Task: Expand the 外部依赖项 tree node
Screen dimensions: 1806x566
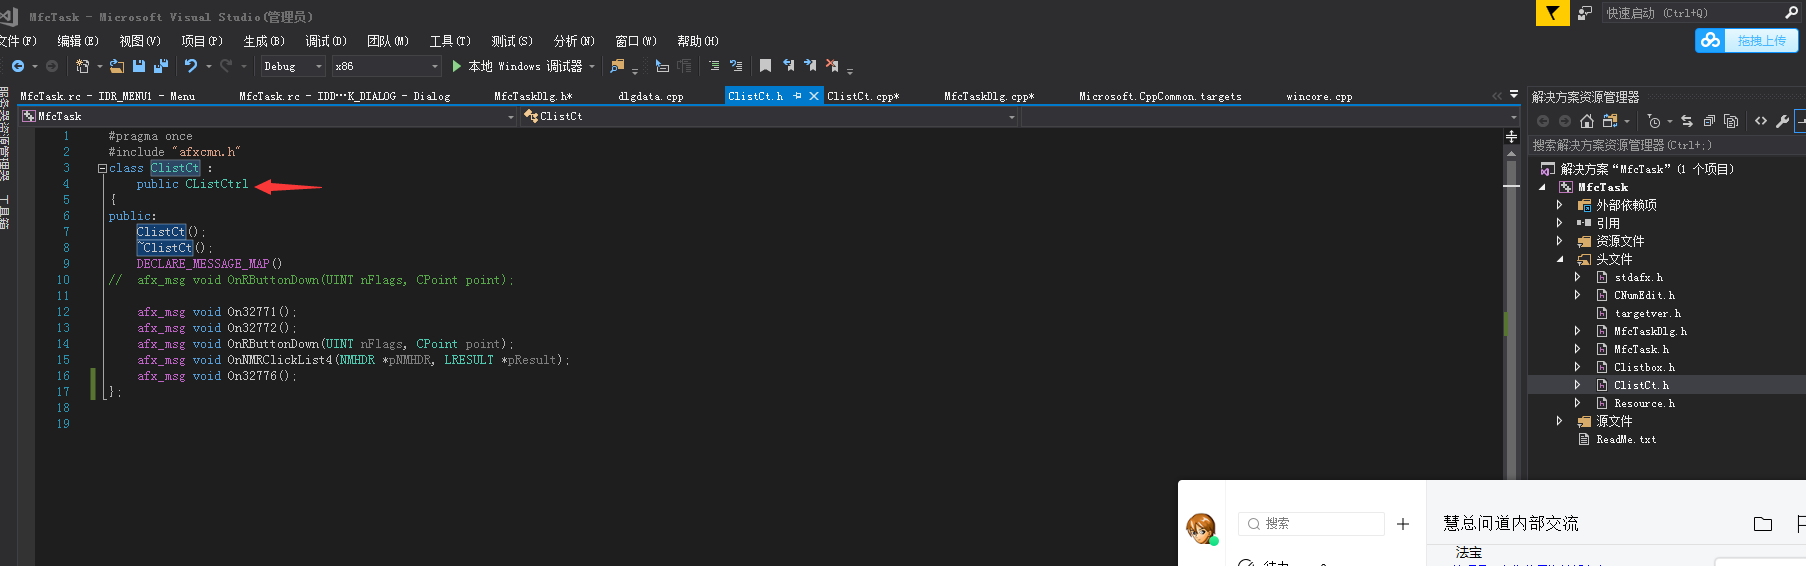Action: pyautogui.click(x=1559, y=205)
